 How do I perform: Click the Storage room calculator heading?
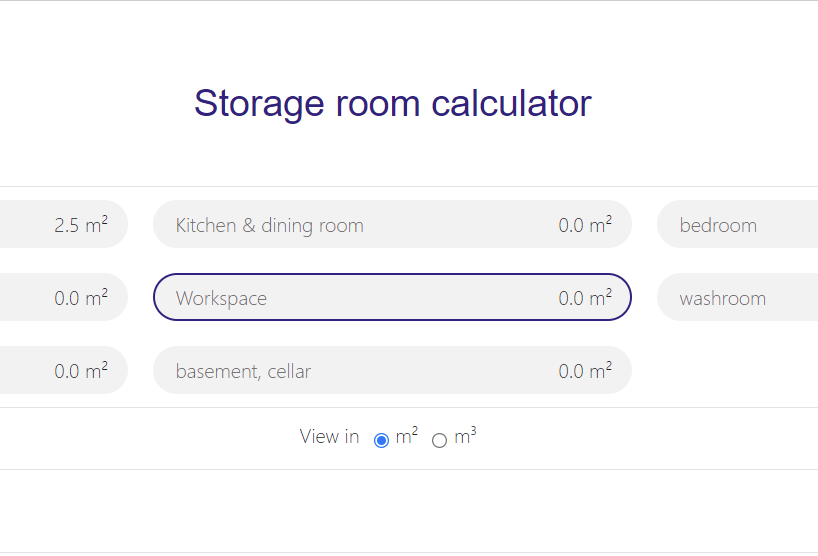click(x=393, y=103)
